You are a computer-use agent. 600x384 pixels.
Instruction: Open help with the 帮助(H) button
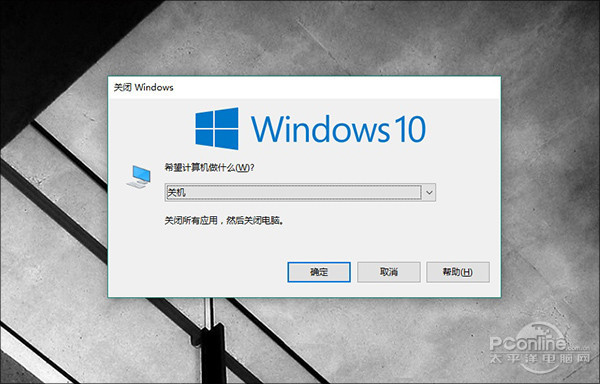458,272
